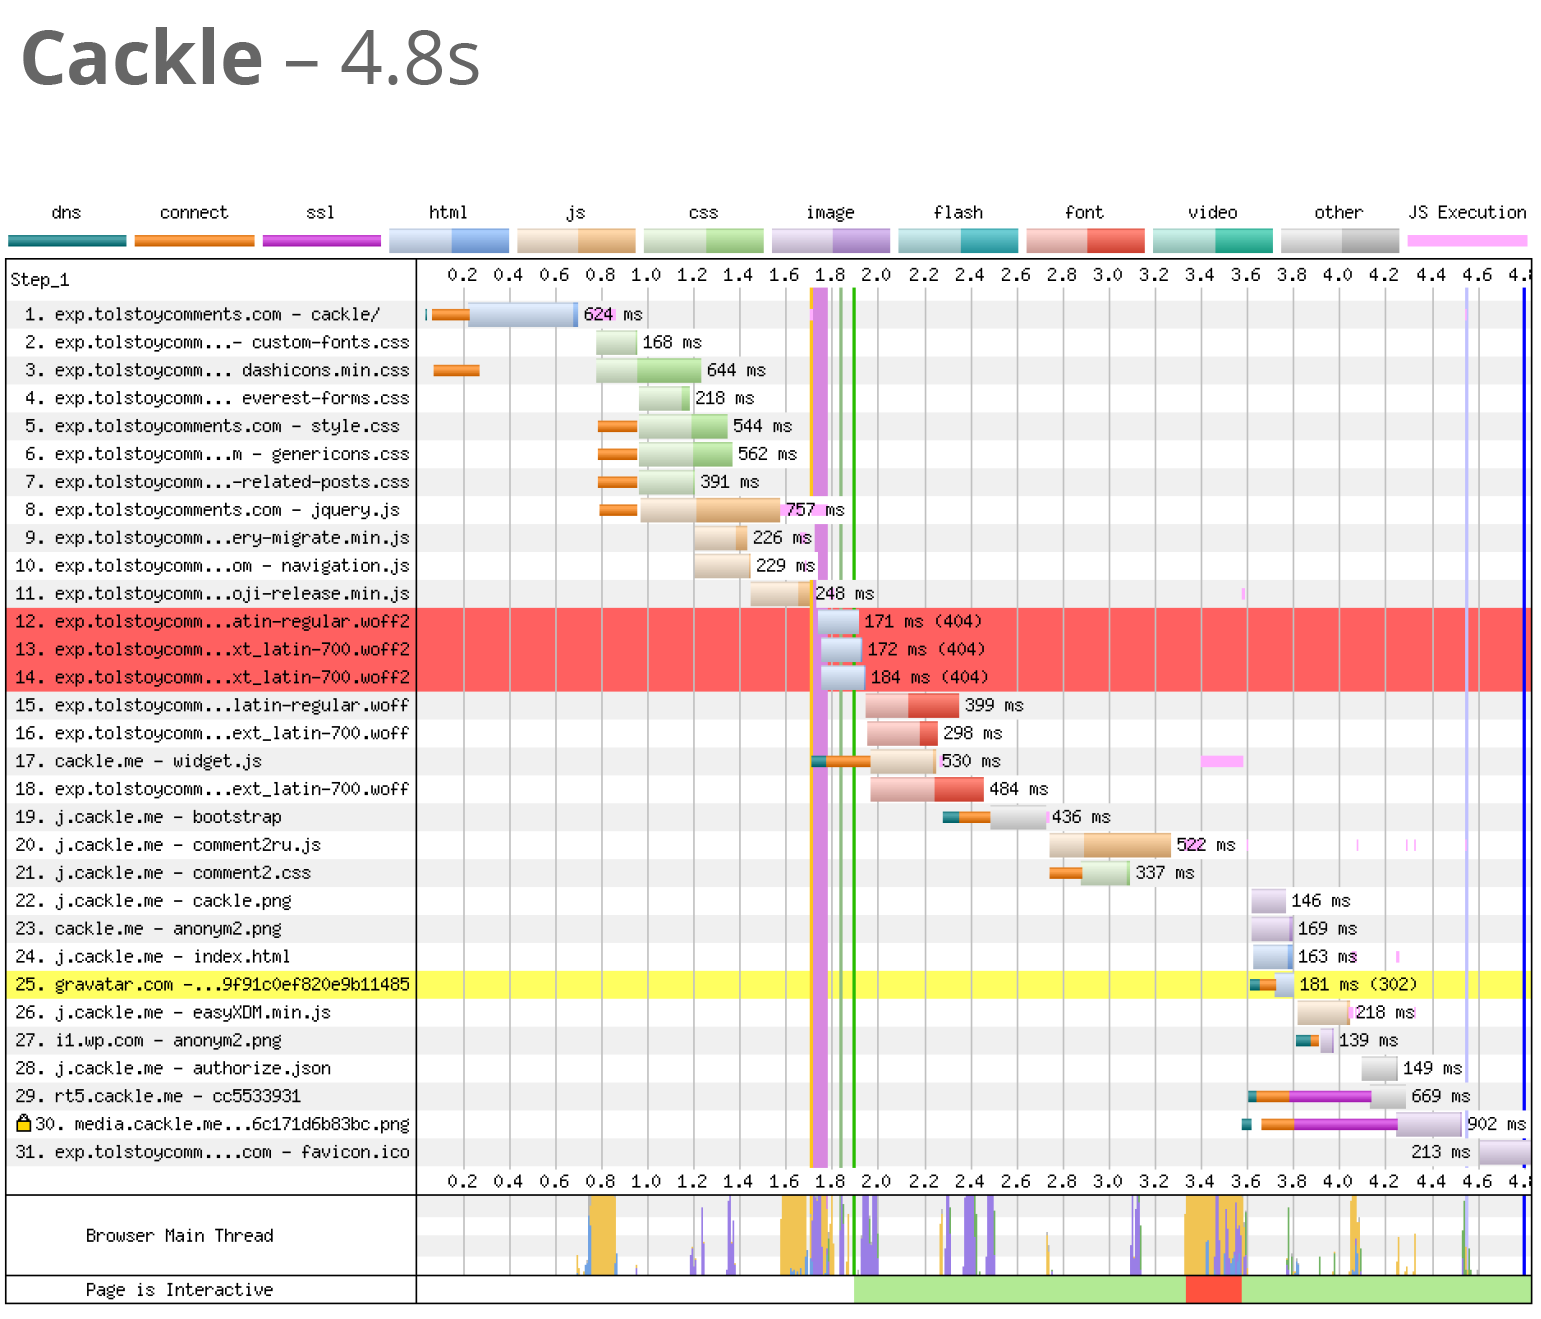Click the red segment in Page is Interactive bar

1213,1290
